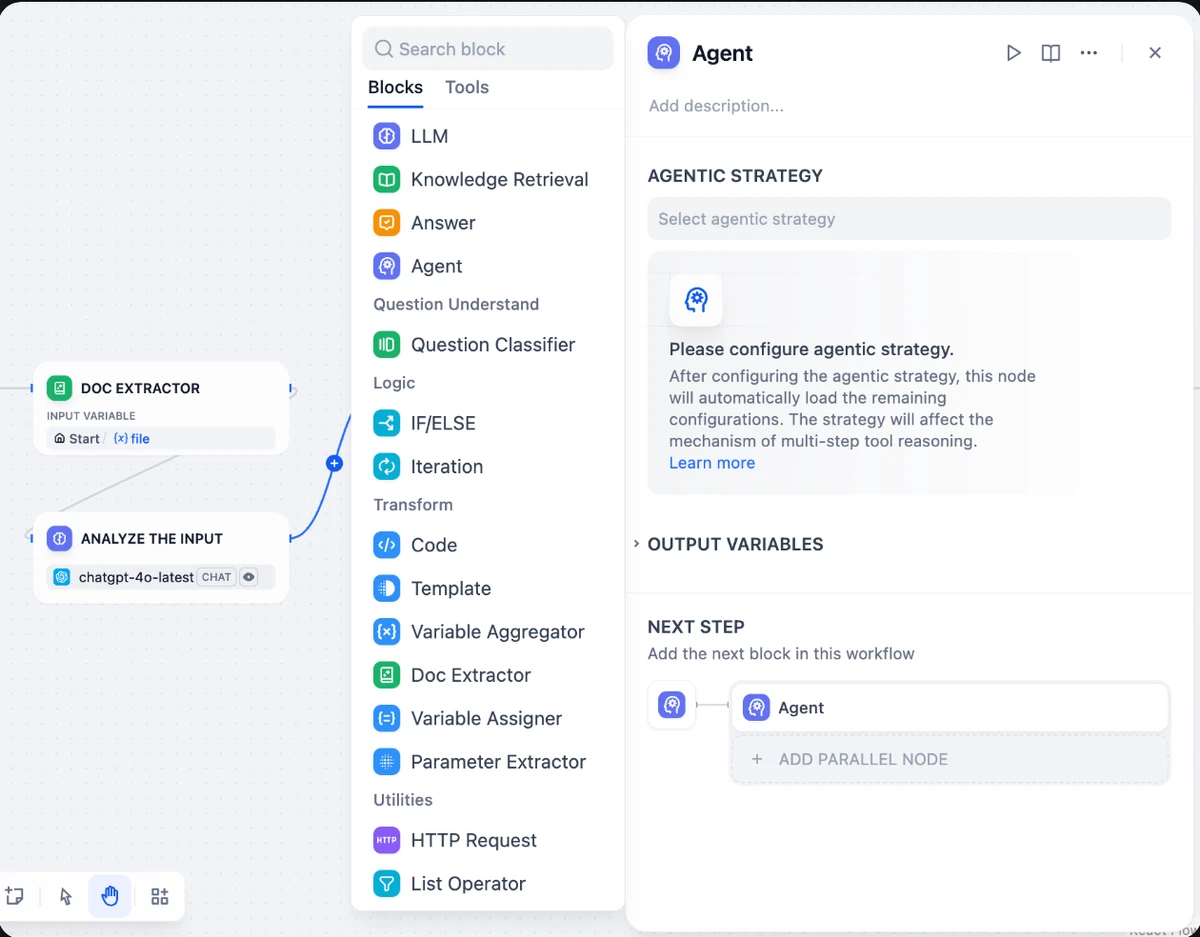Select the ANALYZE THE INPUT node
Viewport: 1200px width, 937px height.
tap(161, 558)
